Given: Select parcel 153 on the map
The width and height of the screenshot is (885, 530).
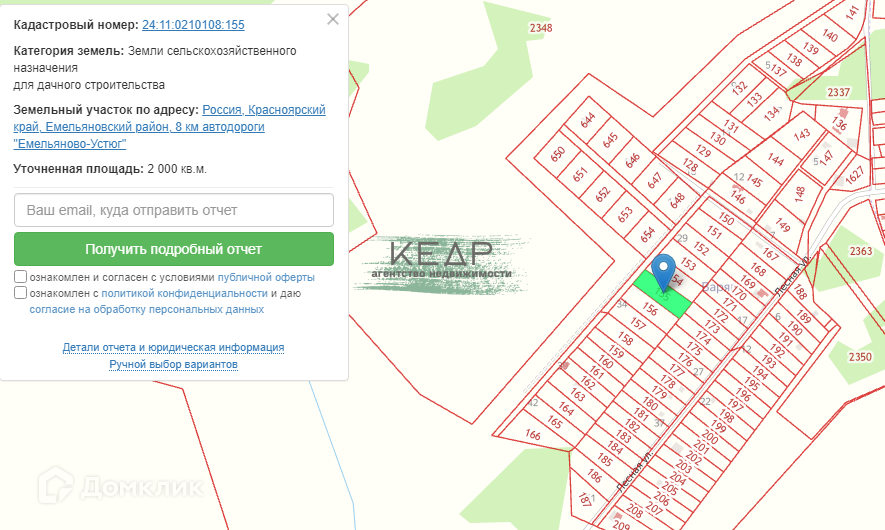Looking at the screenshot, I should coord(688,263).
